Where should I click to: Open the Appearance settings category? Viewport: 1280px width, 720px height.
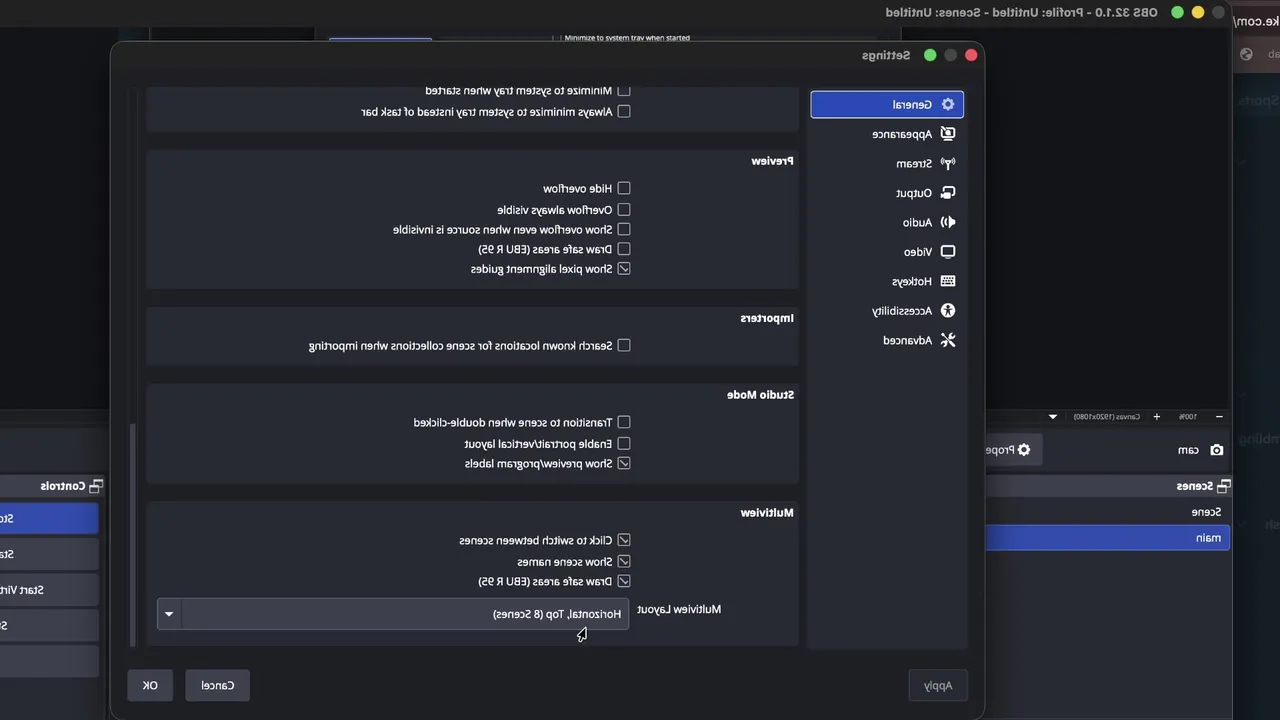[913, 134]
